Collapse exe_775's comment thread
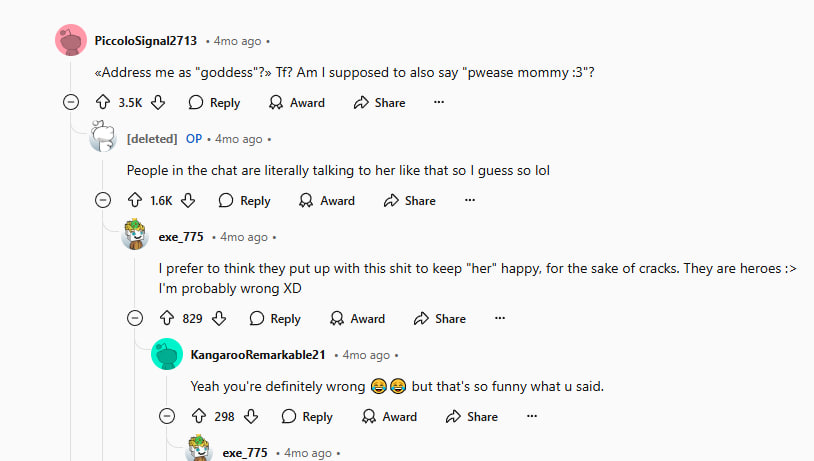The height and width of the screenshot is (461, 814). [x=135, y=318]
